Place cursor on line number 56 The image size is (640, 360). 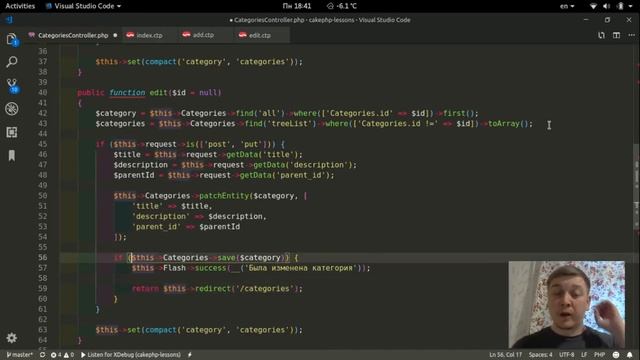coord(42,258)
